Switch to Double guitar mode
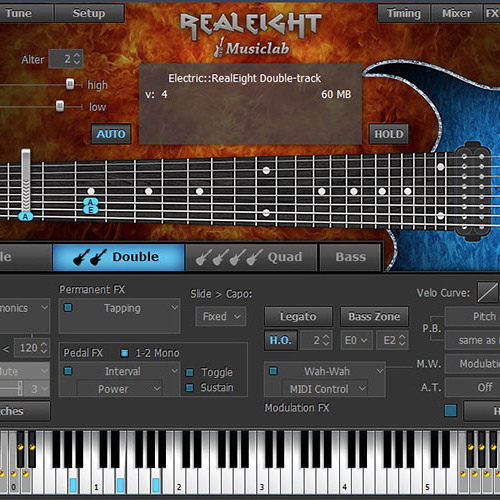 pos(118,257)
